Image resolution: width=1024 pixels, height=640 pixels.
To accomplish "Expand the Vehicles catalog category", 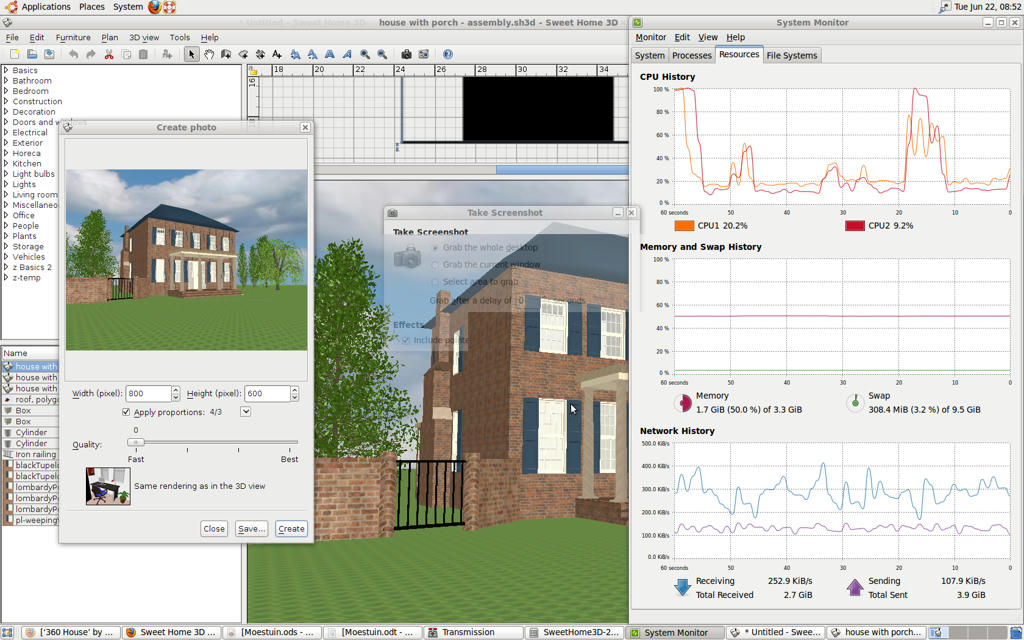I will coord(6,257).
